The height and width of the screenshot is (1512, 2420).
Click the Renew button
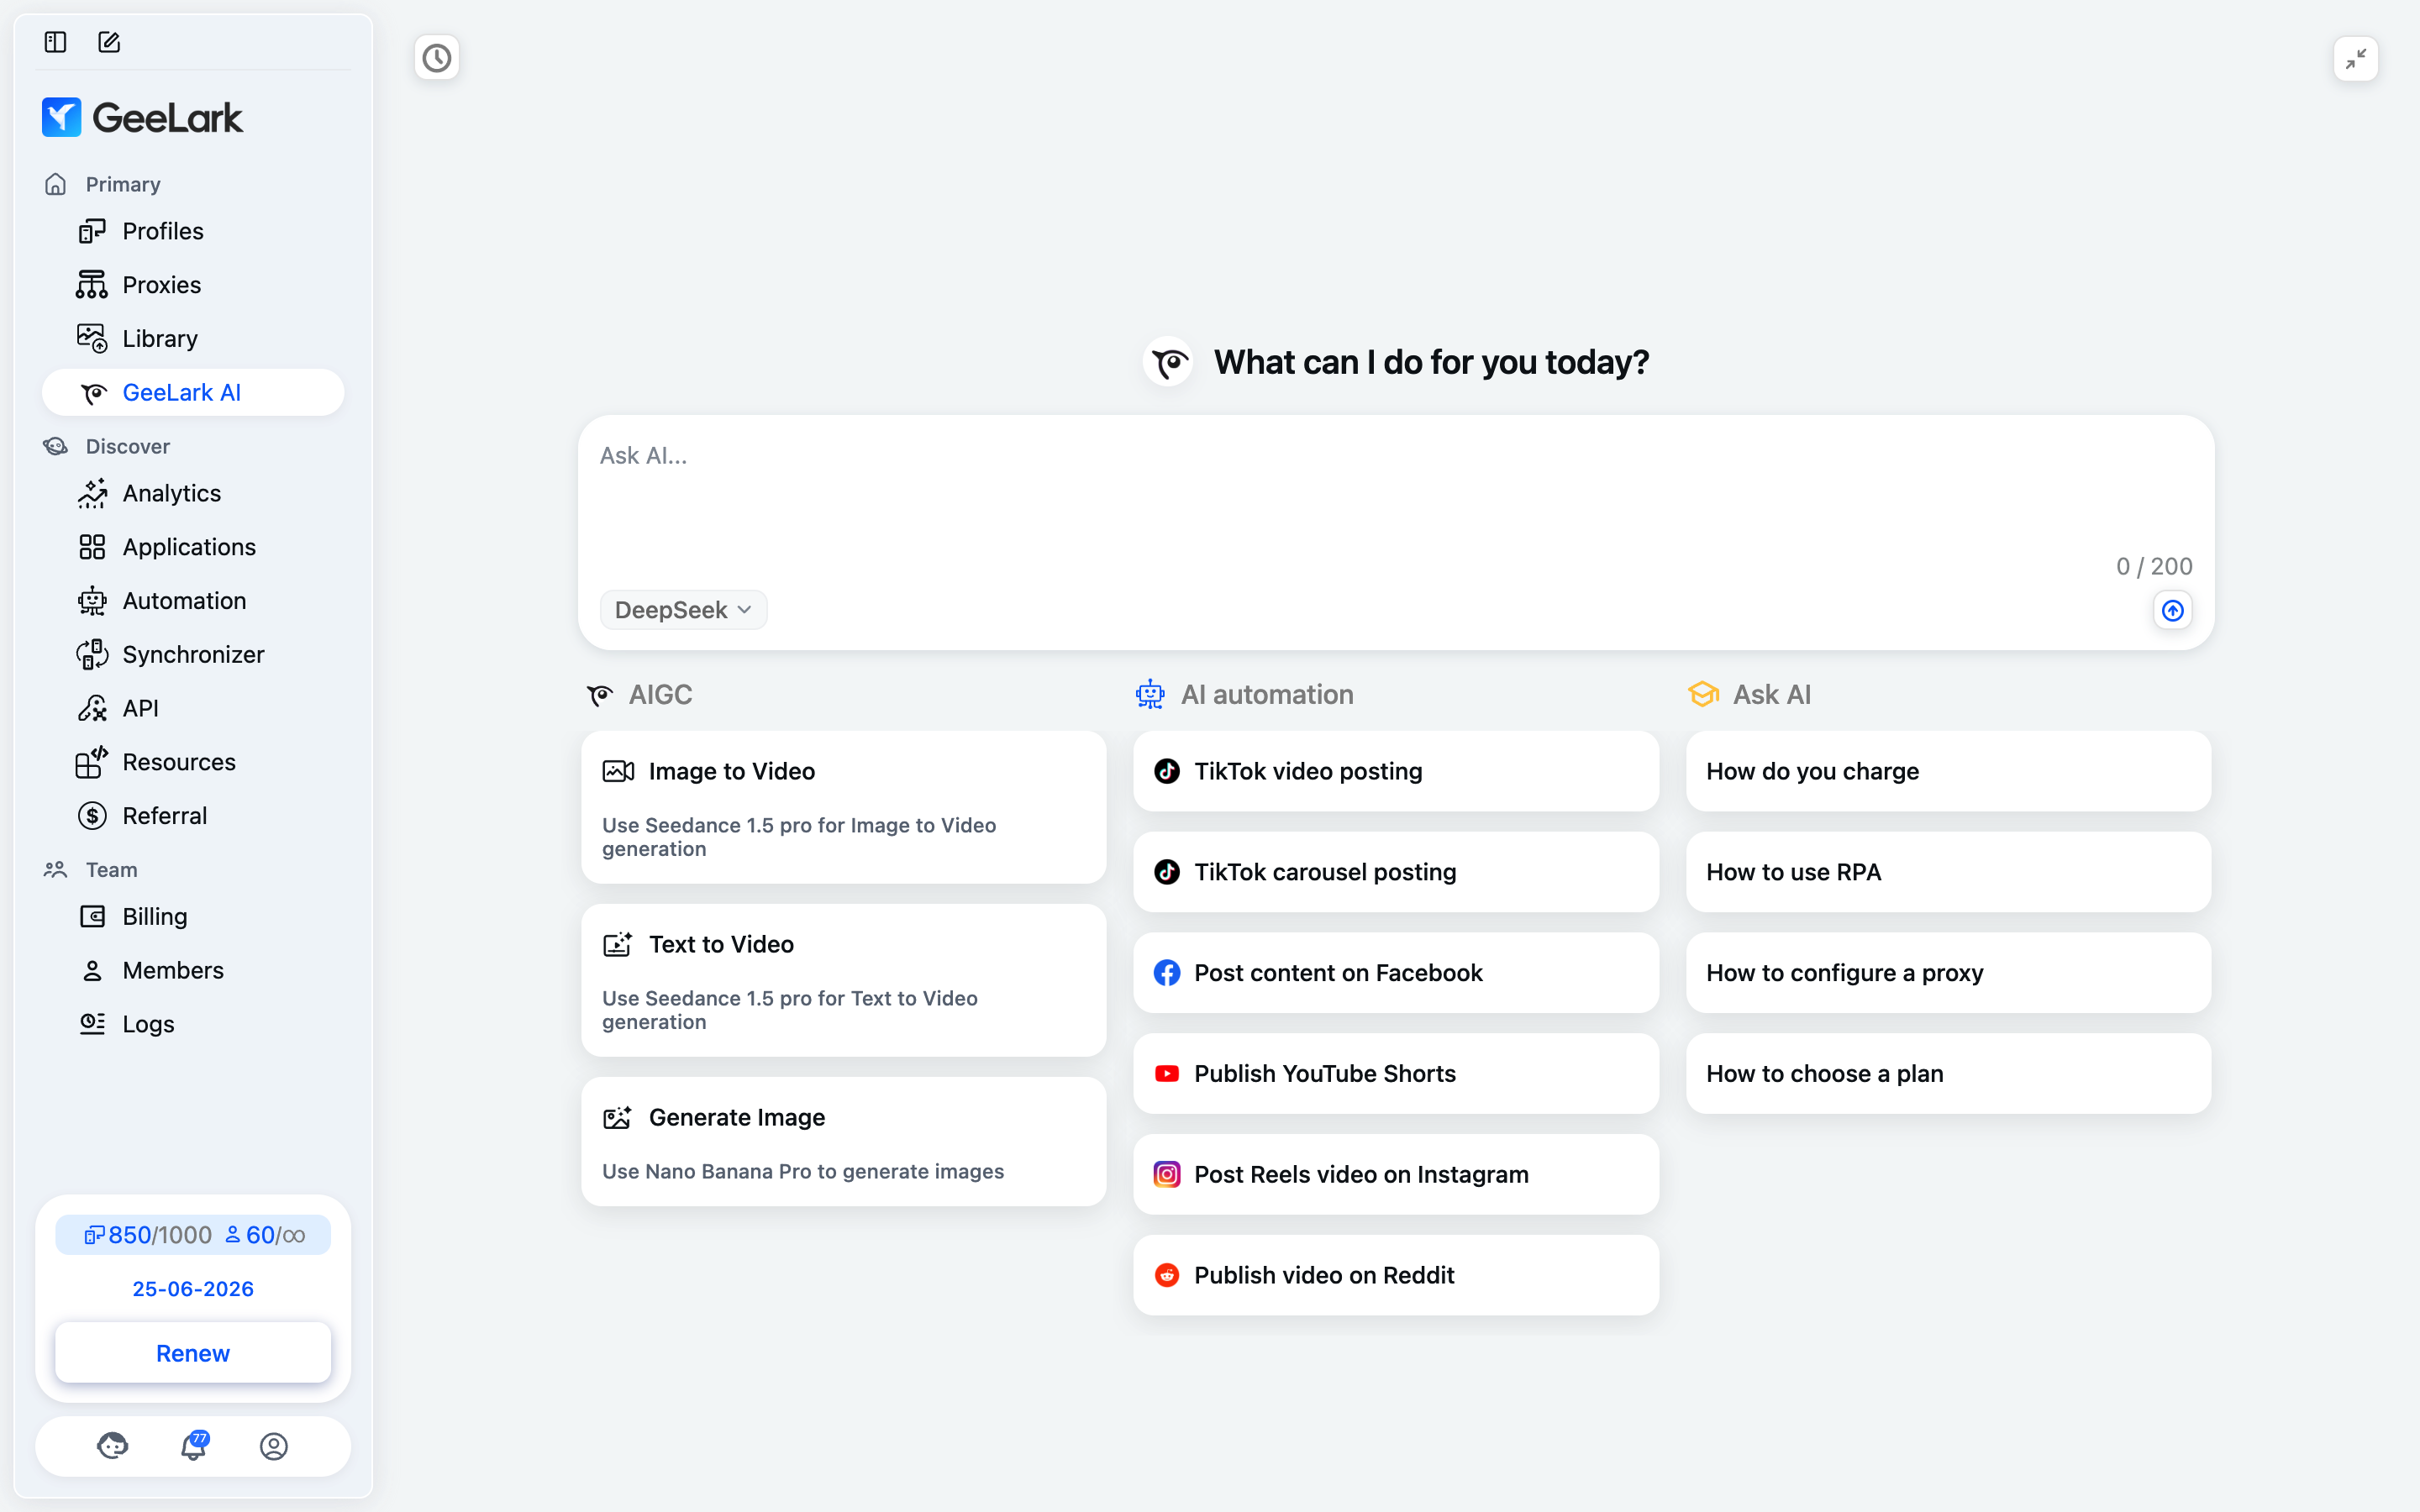point(193,1353)
